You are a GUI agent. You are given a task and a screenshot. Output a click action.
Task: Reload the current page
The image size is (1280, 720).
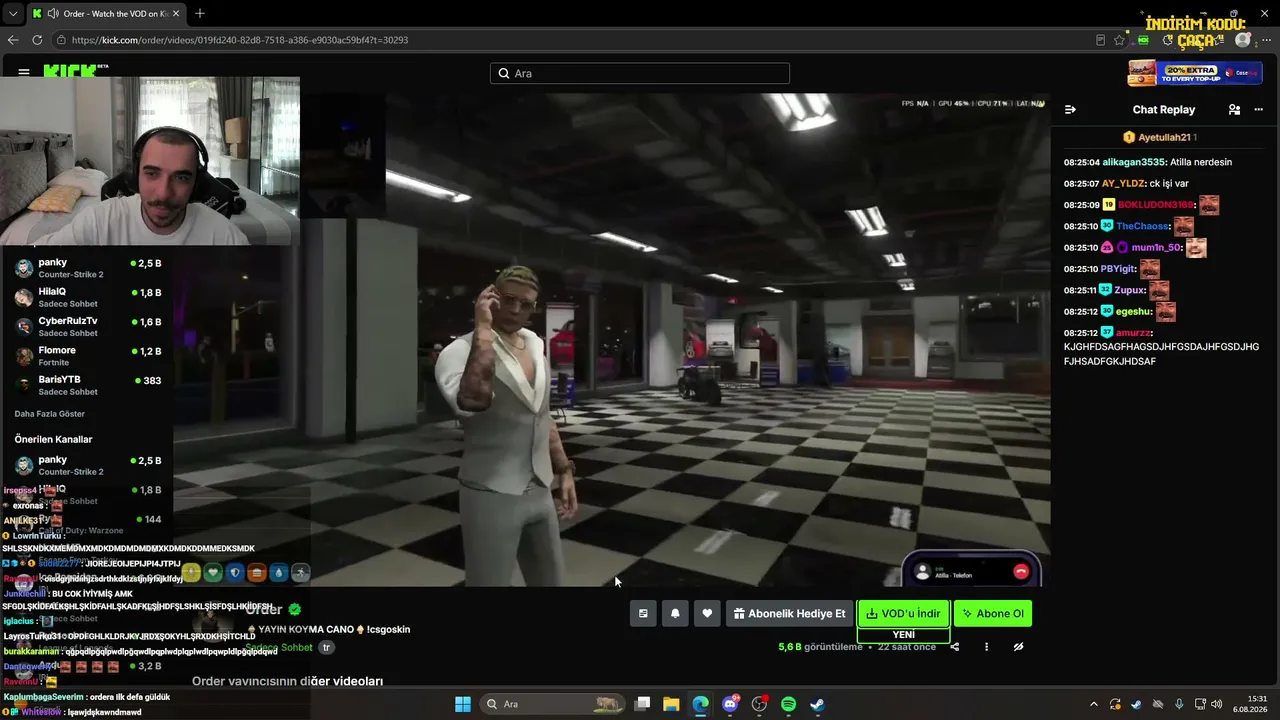(37, 40)
